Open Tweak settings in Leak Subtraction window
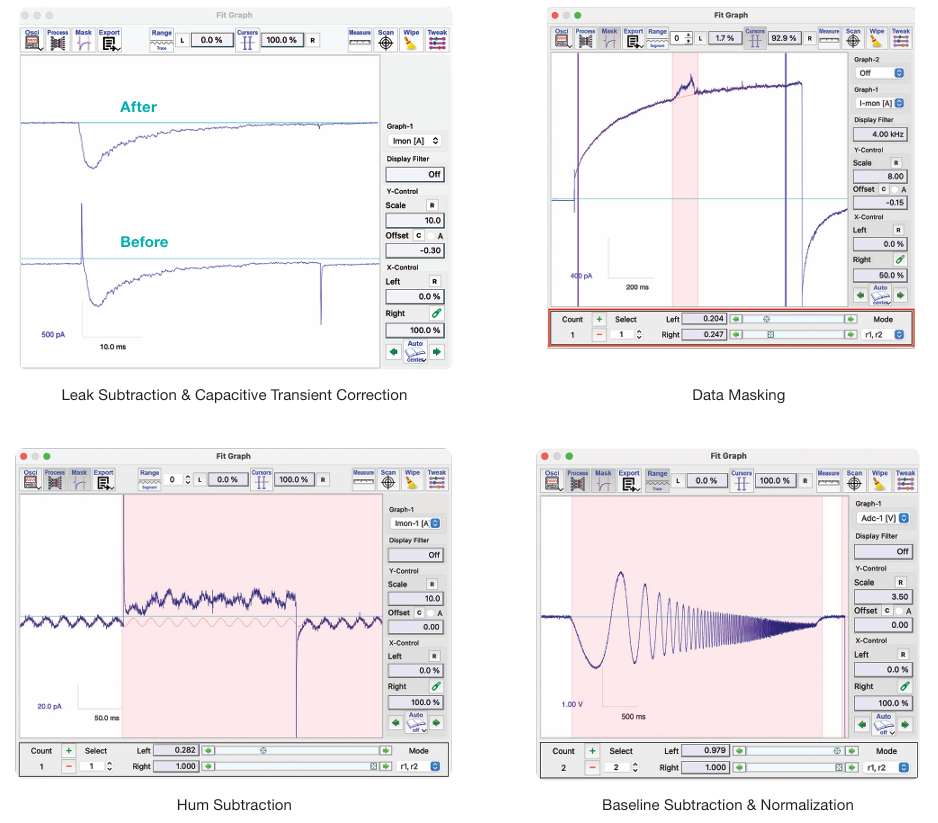This screenshot has height=823, width=938. pos(437,39)
